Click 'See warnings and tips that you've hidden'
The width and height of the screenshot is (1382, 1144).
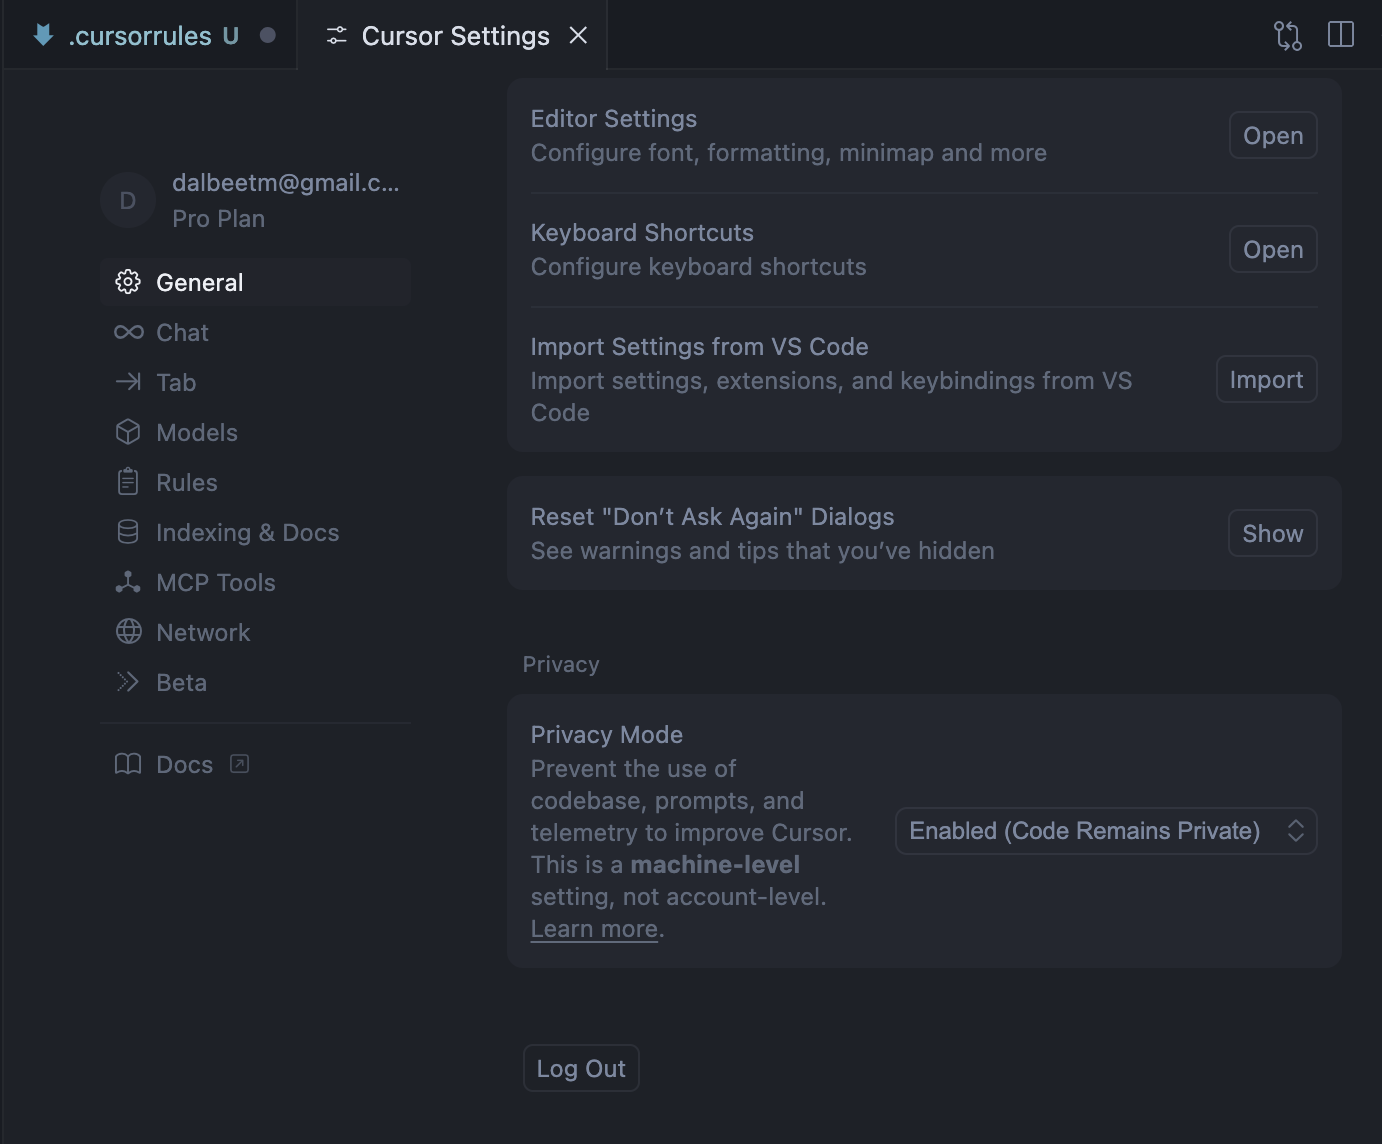click(762, 550)
